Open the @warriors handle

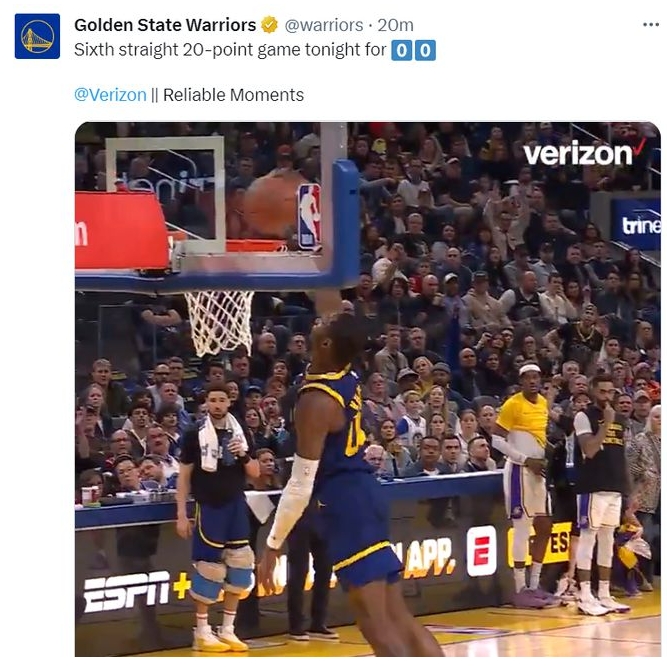click(324, 25)
